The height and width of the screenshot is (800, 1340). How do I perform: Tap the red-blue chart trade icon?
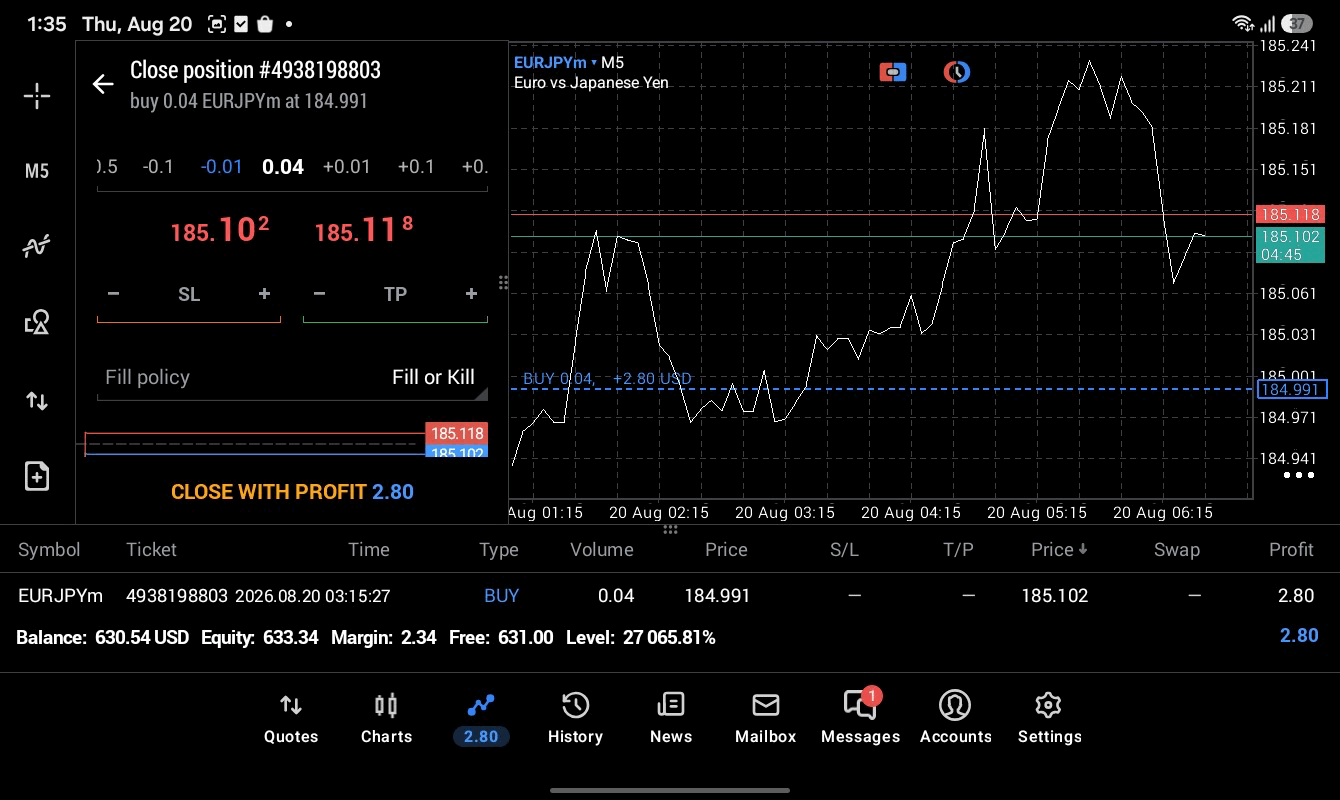(893, 72)
